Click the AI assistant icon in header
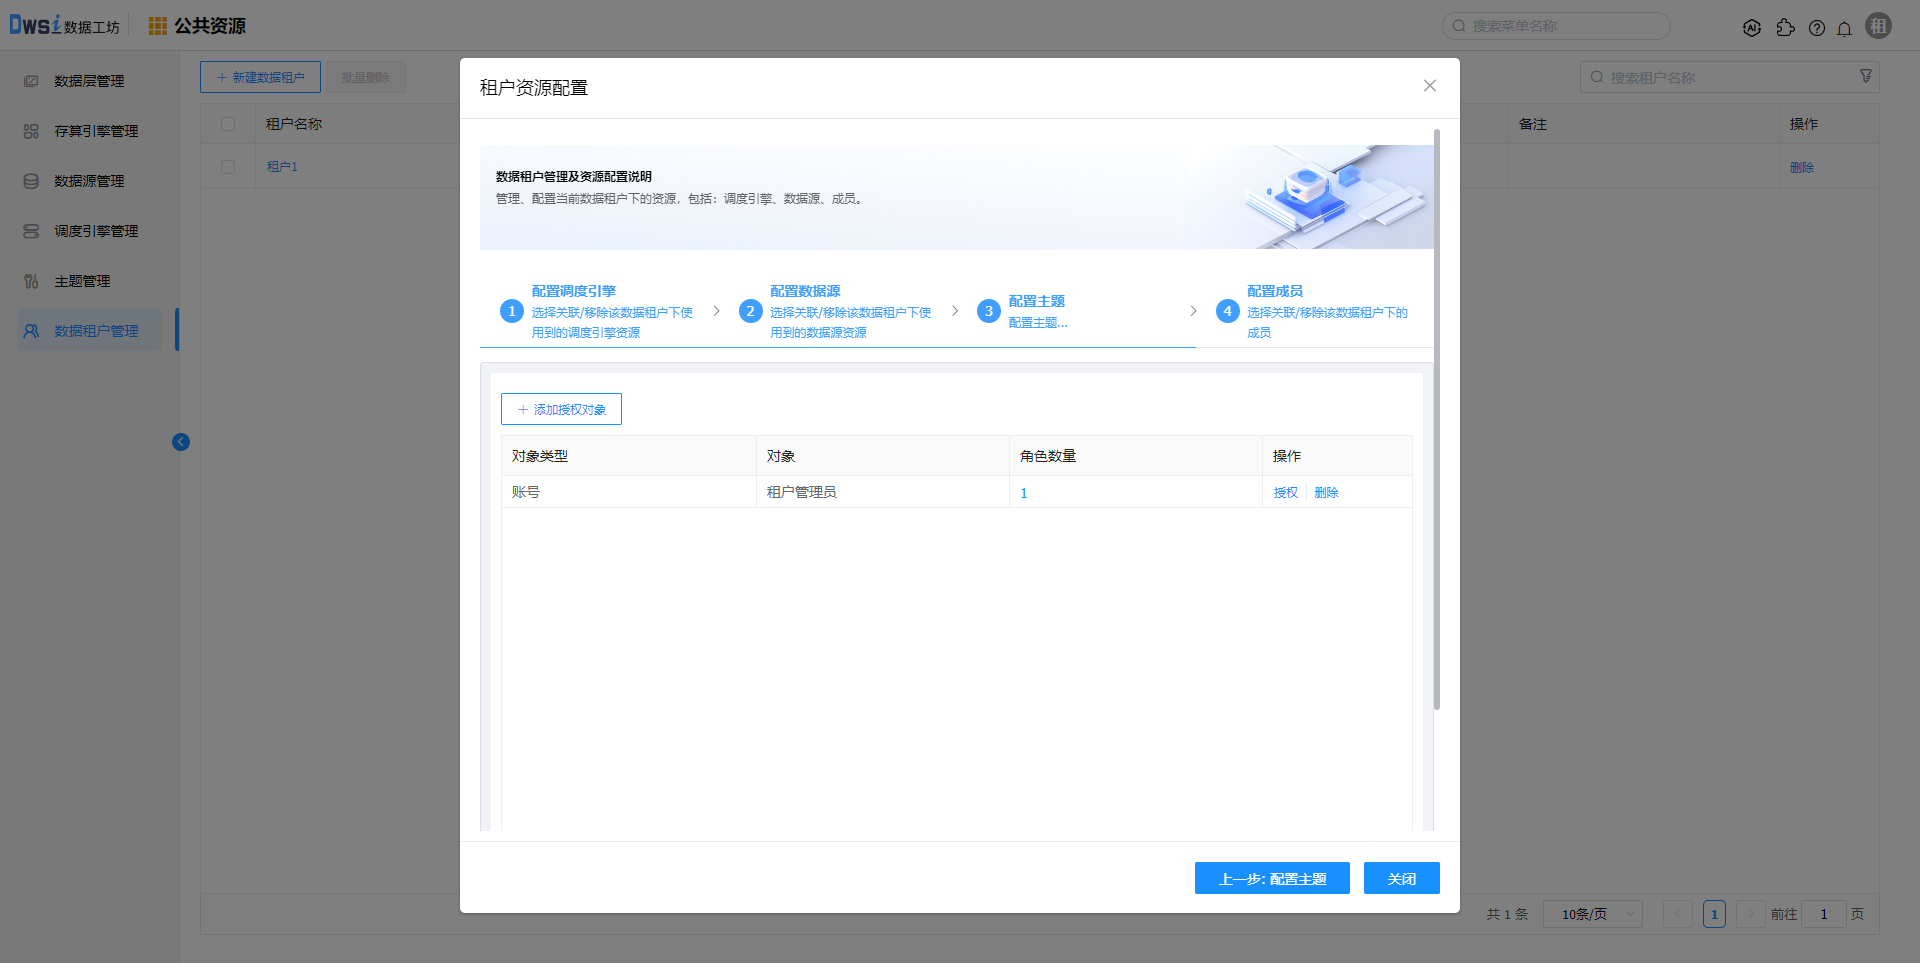The image size is (1920, 963). (1752, 28)
